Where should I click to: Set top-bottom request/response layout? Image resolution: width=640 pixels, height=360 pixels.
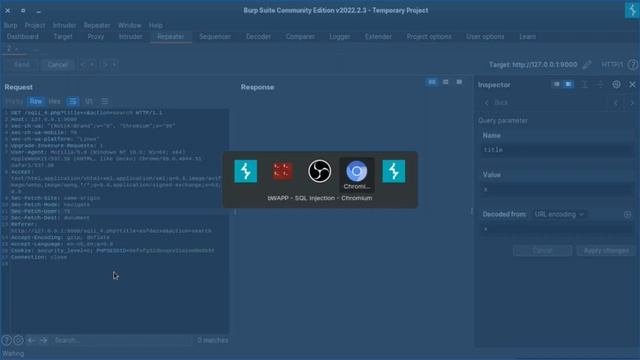point(446,82)
